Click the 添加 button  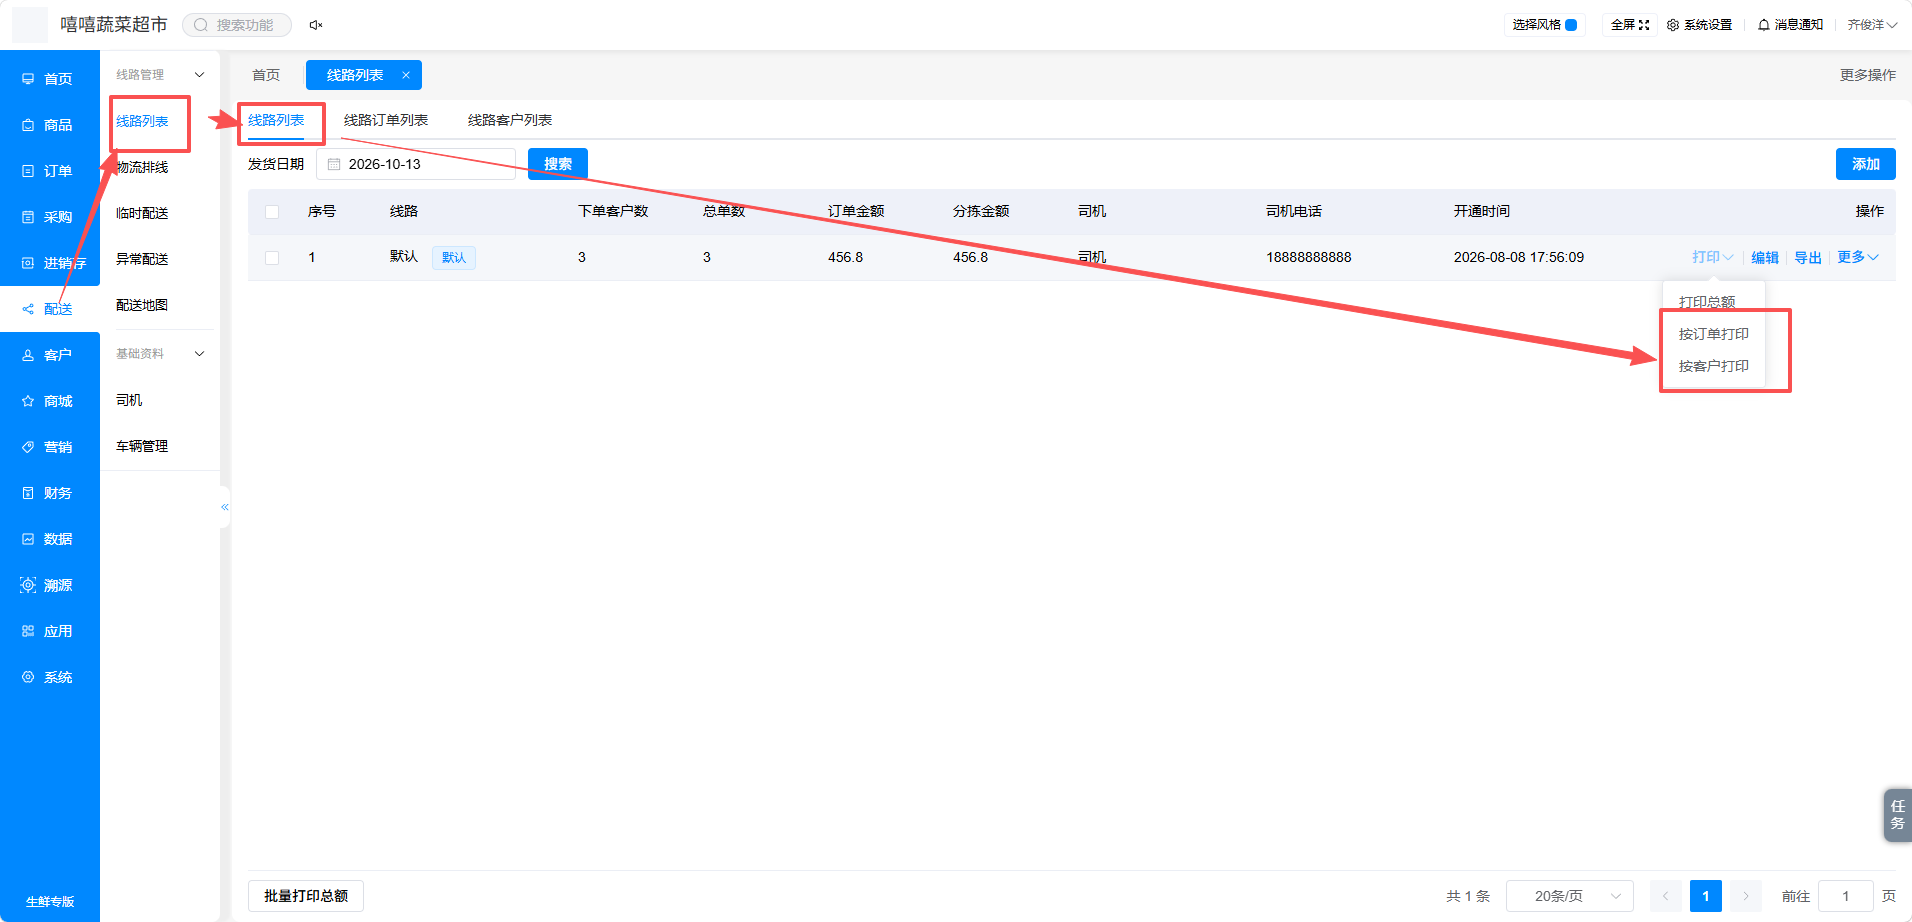click(x=1866, y=164)
